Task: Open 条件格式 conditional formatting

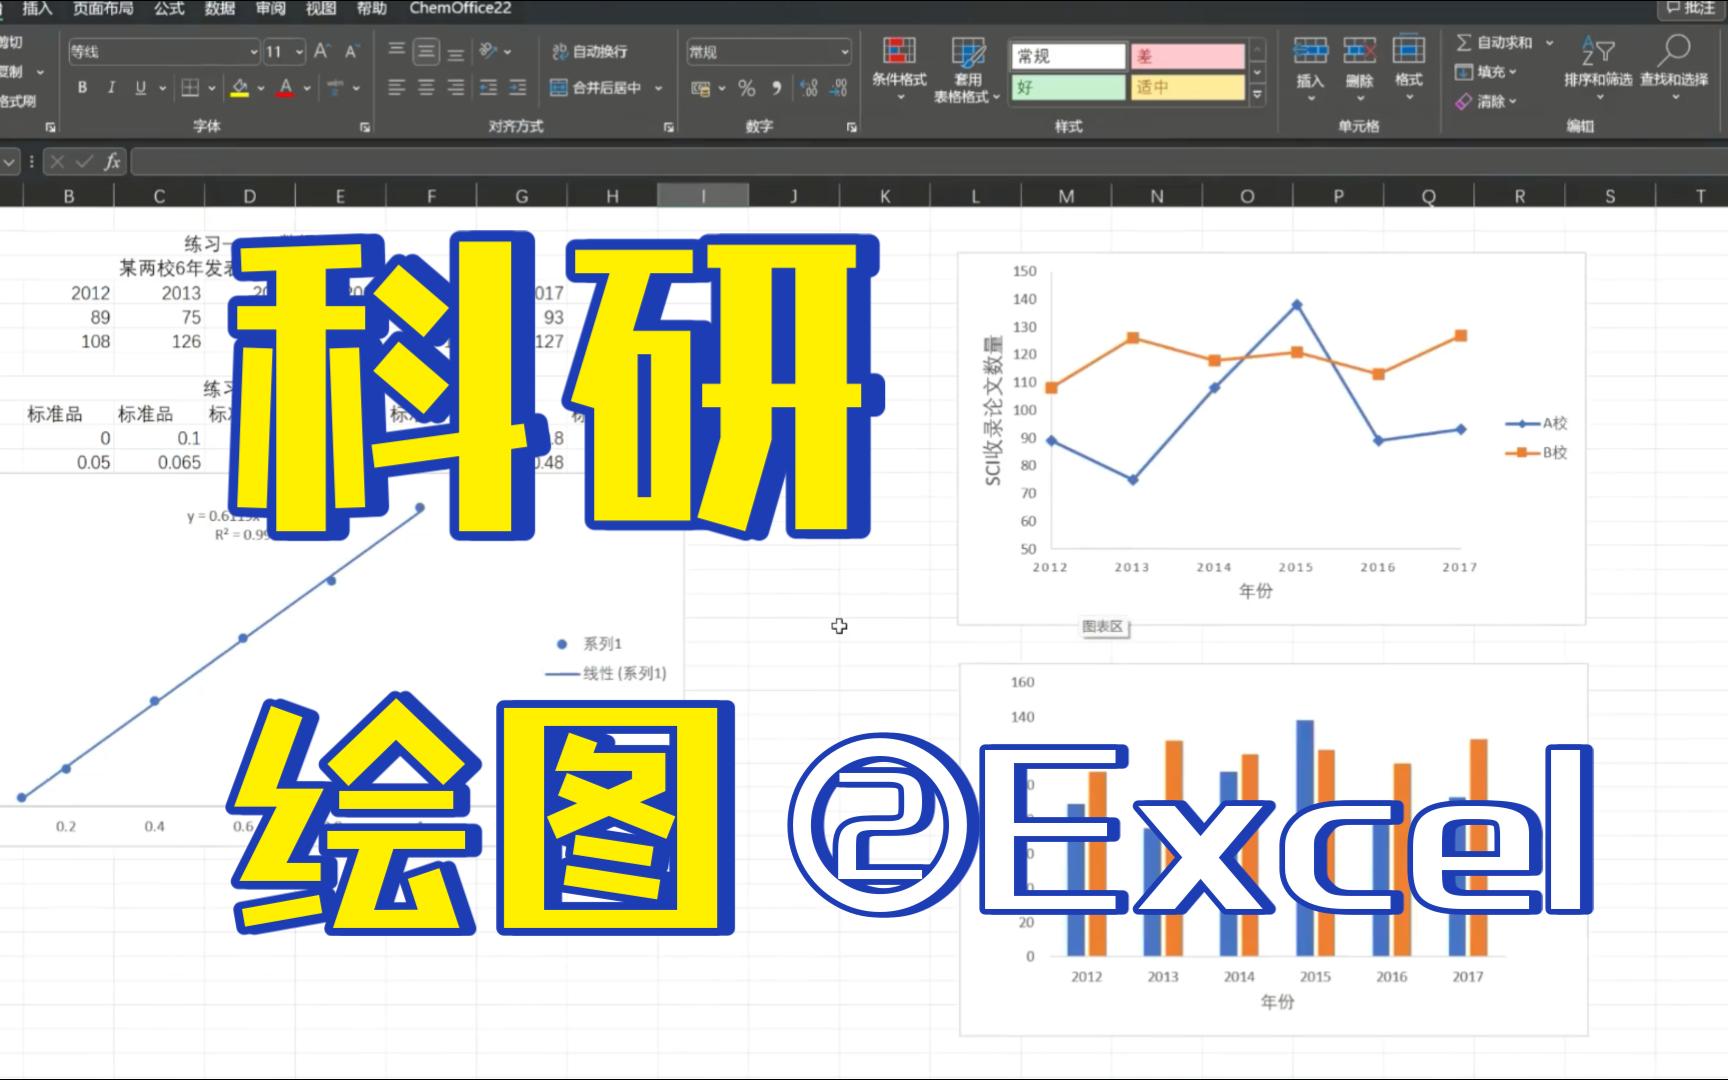Action: tap(899, 68)
